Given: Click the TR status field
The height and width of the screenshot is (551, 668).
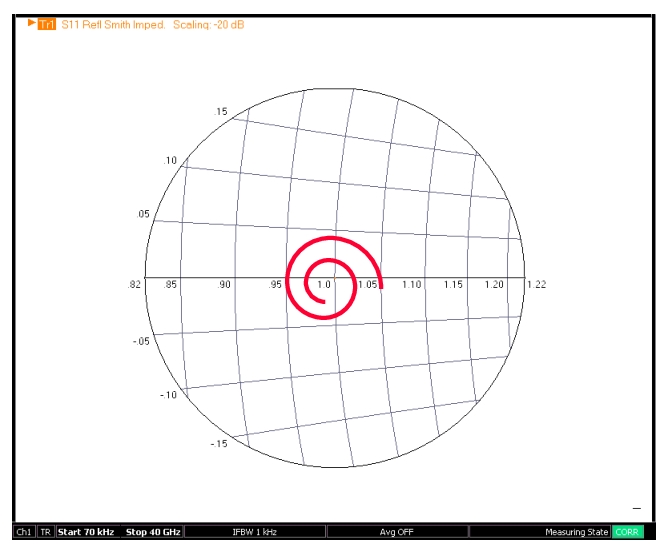Looking at the screenshot, I should [x=46, y=532].
